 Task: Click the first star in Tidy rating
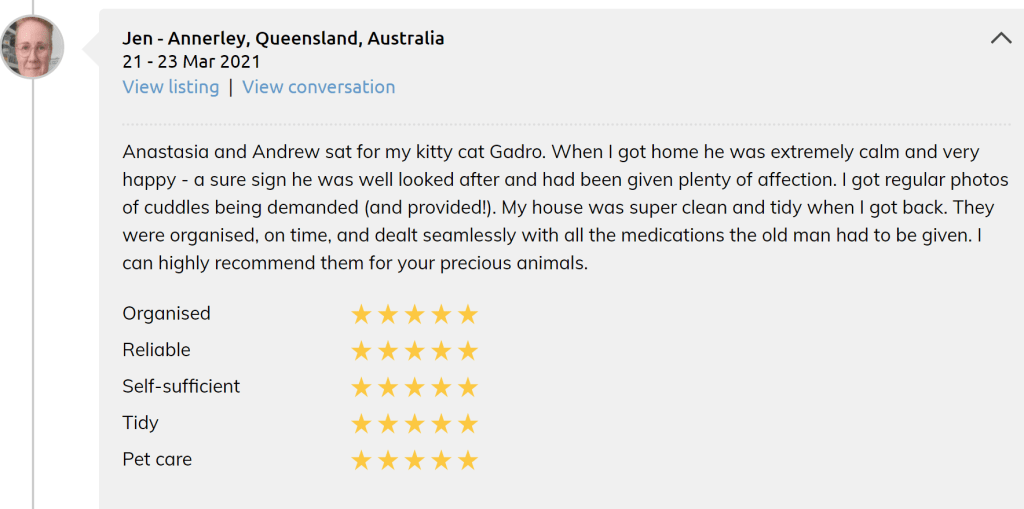(361, 424)
